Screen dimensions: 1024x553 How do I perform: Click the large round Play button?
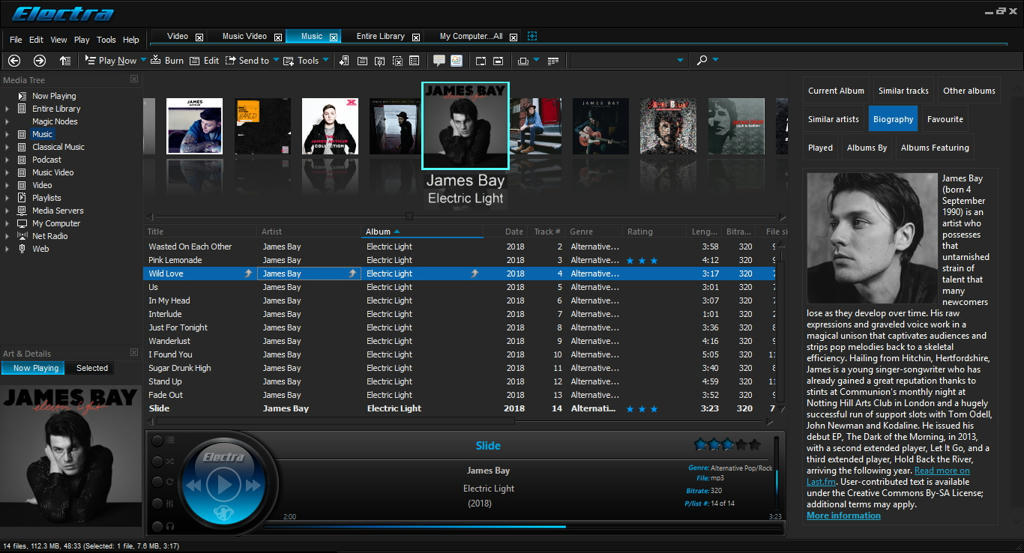(223, 484)
